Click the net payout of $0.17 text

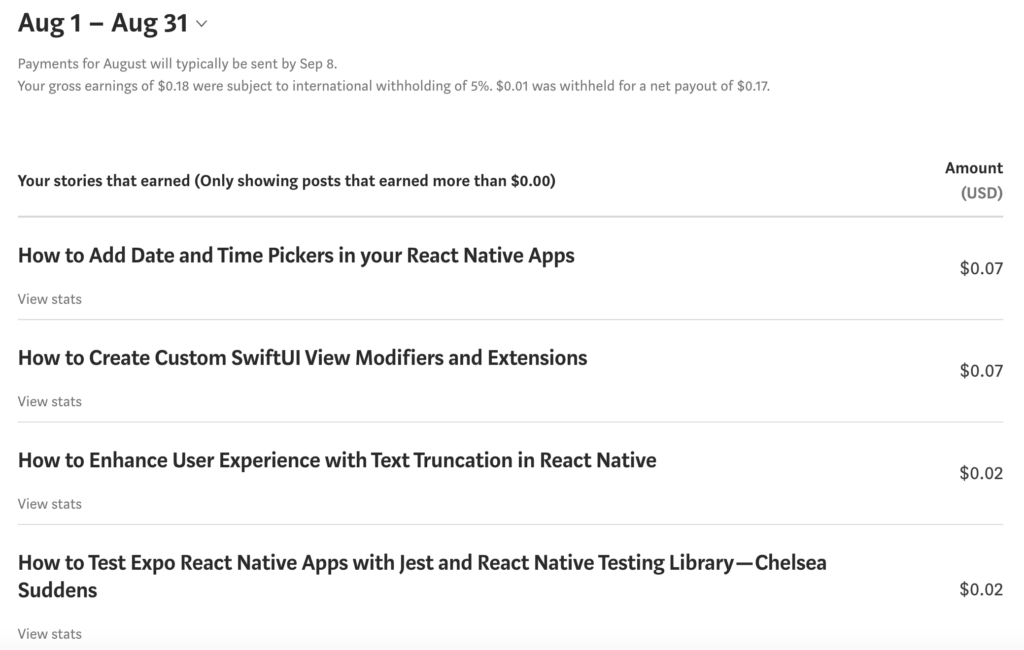tap(709, 86)
